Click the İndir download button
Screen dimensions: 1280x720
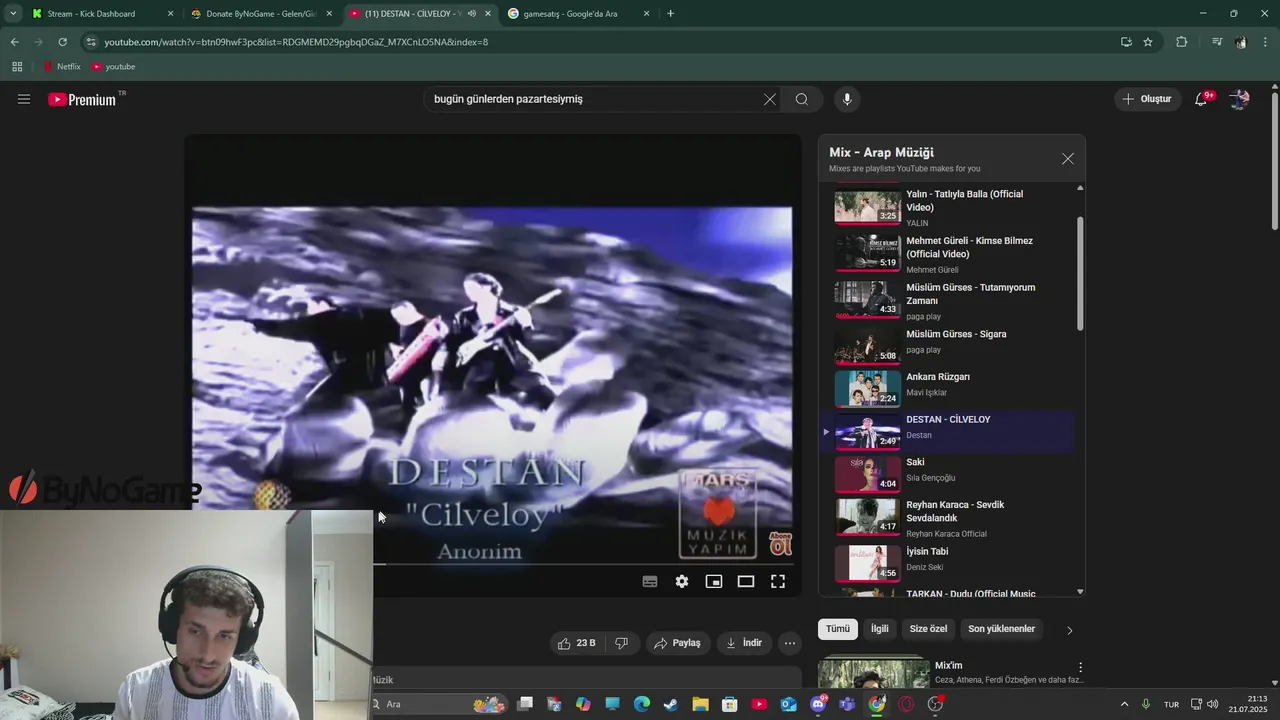pos(744,643)
